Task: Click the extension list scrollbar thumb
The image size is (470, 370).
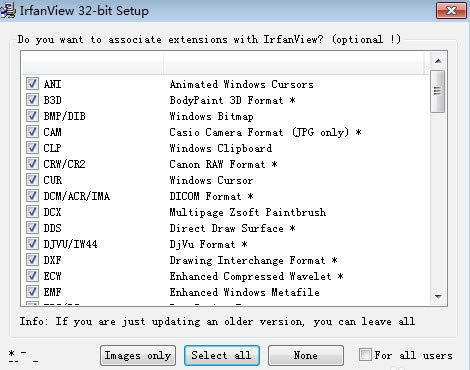Action: (x=437, y=91)
